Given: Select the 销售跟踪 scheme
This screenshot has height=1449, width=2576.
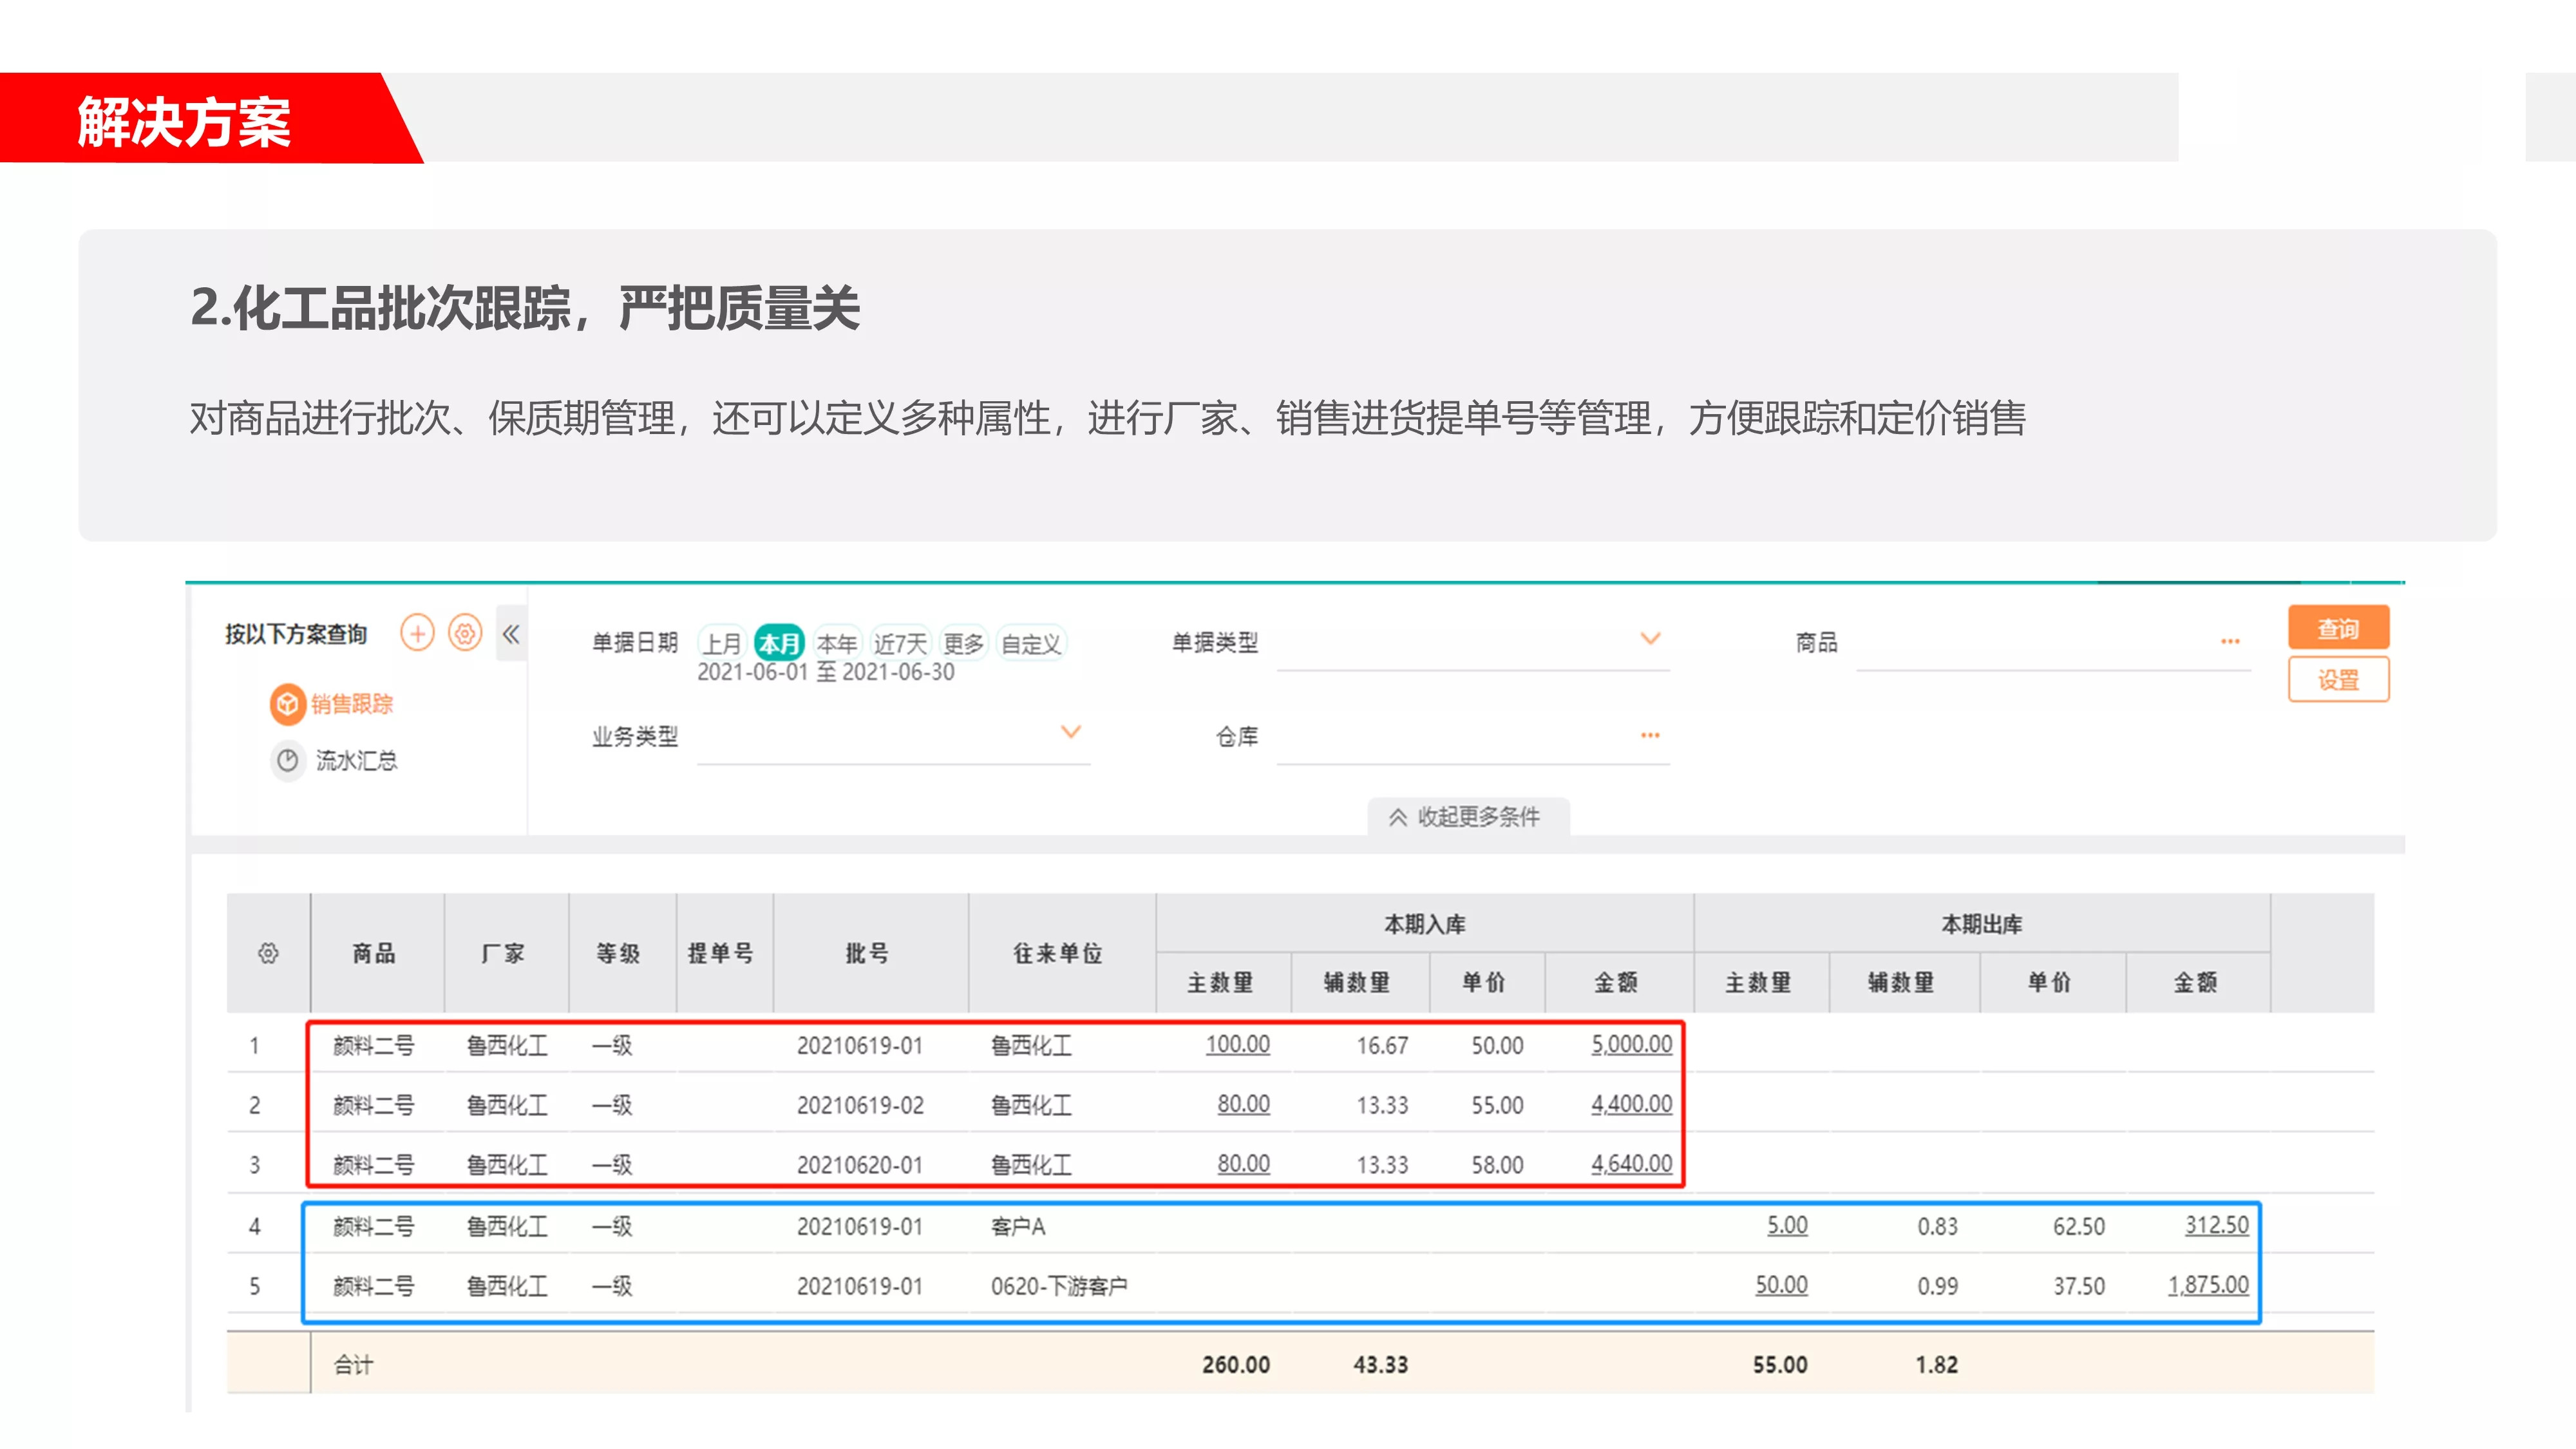Looking at the screenshot, I should click(x=332, y=704).
